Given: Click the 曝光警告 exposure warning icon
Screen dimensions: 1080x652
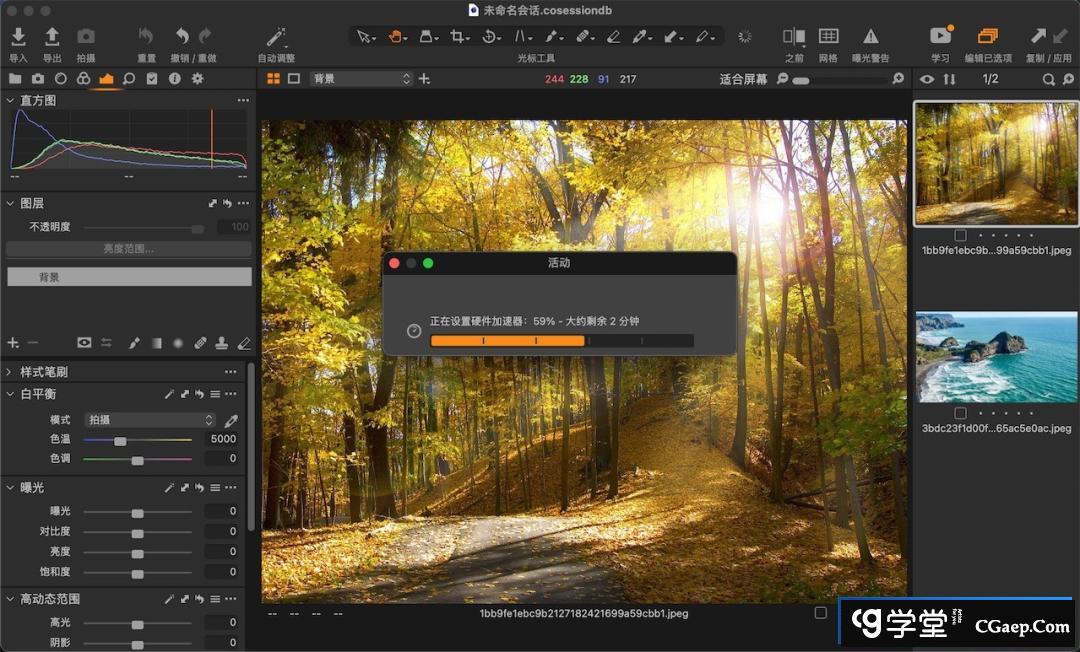Looking at the screenshot, I should [x=871, y=37].
